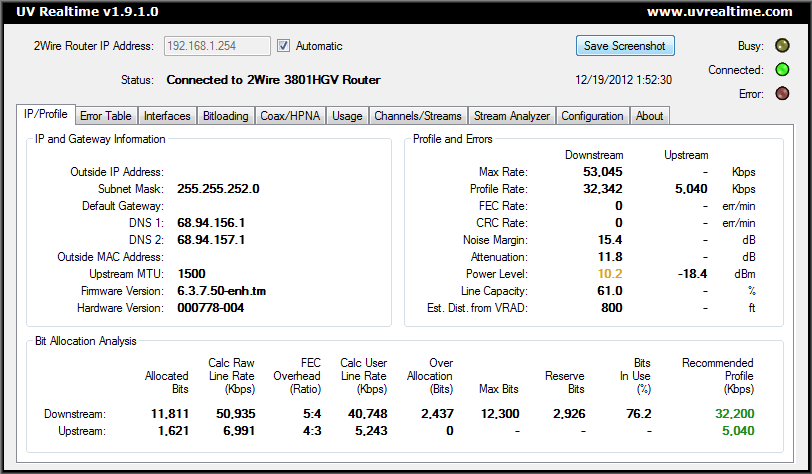Click the 2Wire Router IP Address field
Viewport: 812px width, 474px height.
[216, 46]
